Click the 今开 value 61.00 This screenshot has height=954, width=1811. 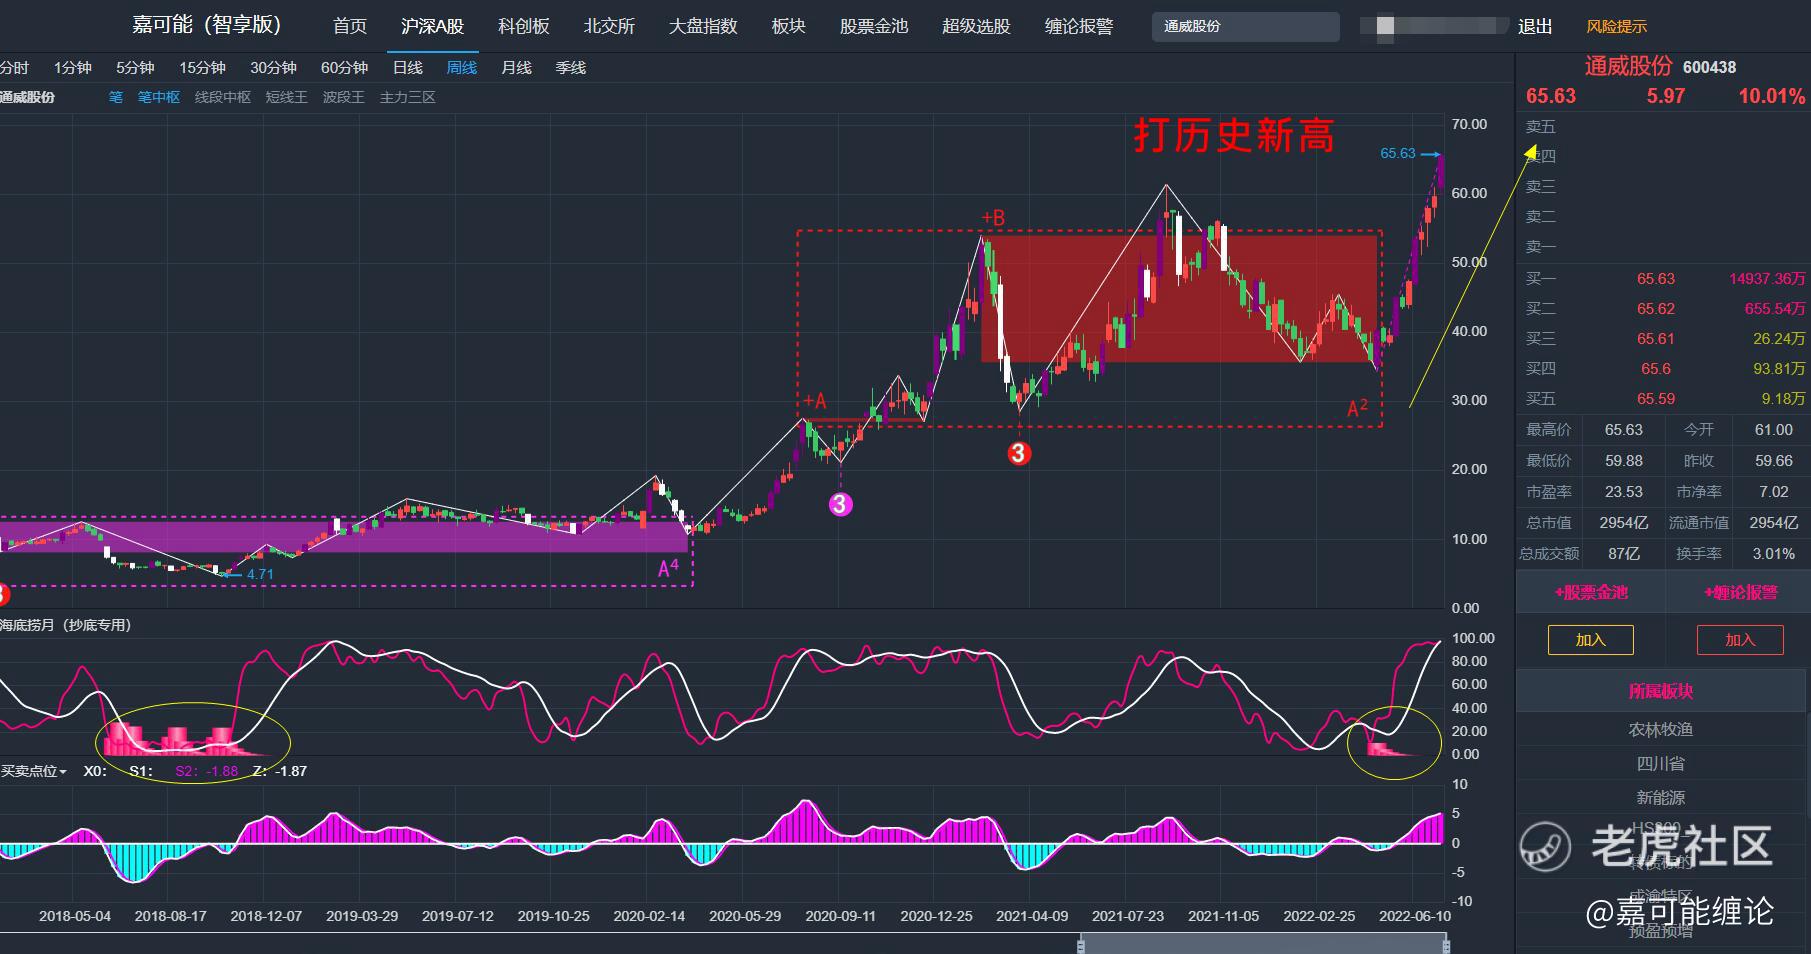pos(1774,430)
